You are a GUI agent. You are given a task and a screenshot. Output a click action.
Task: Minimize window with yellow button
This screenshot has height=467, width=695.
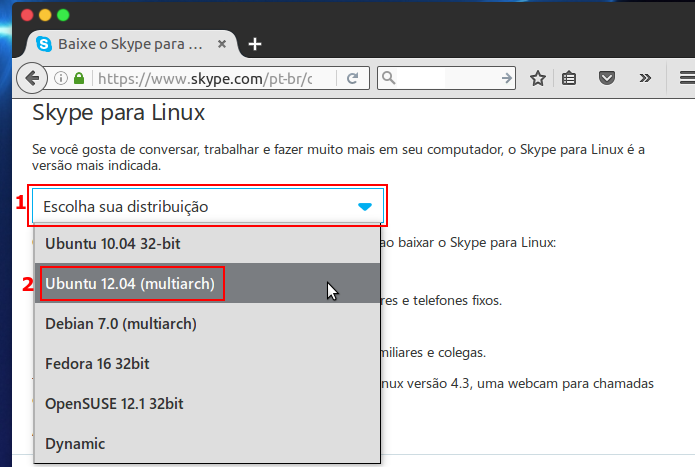coord(45,15)
